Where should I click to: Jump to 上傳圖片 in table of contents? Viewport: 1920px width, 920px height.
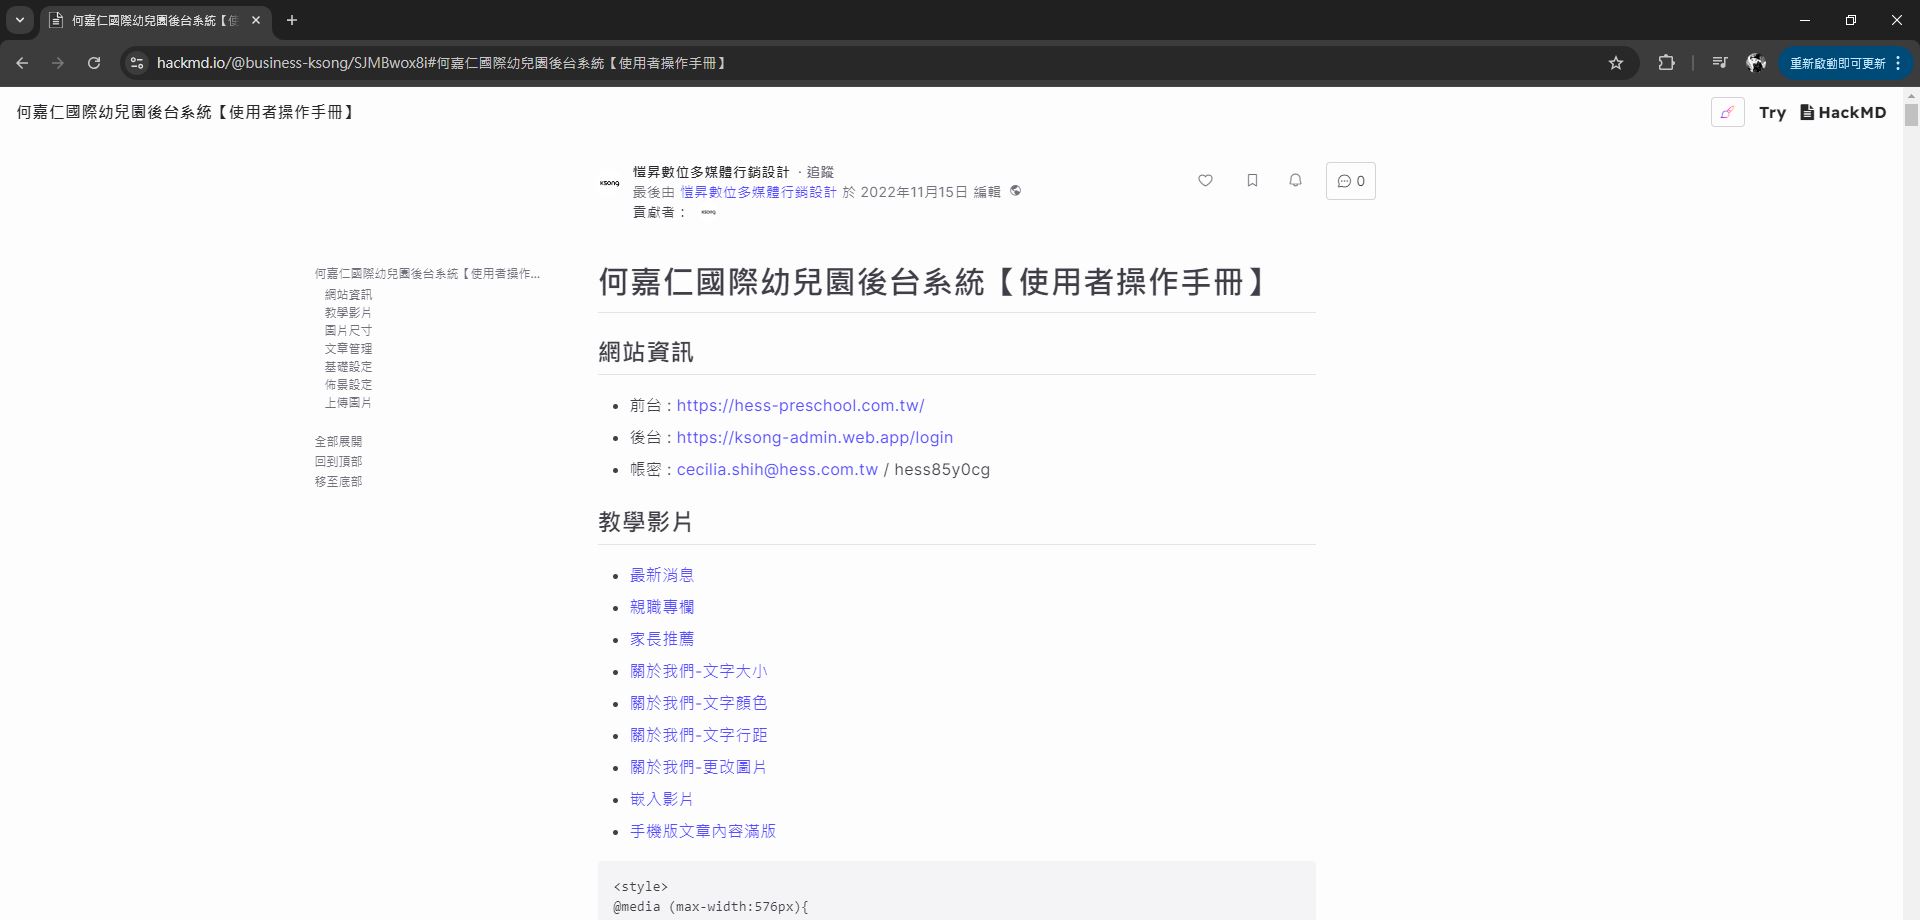click(x=348, y=403)
